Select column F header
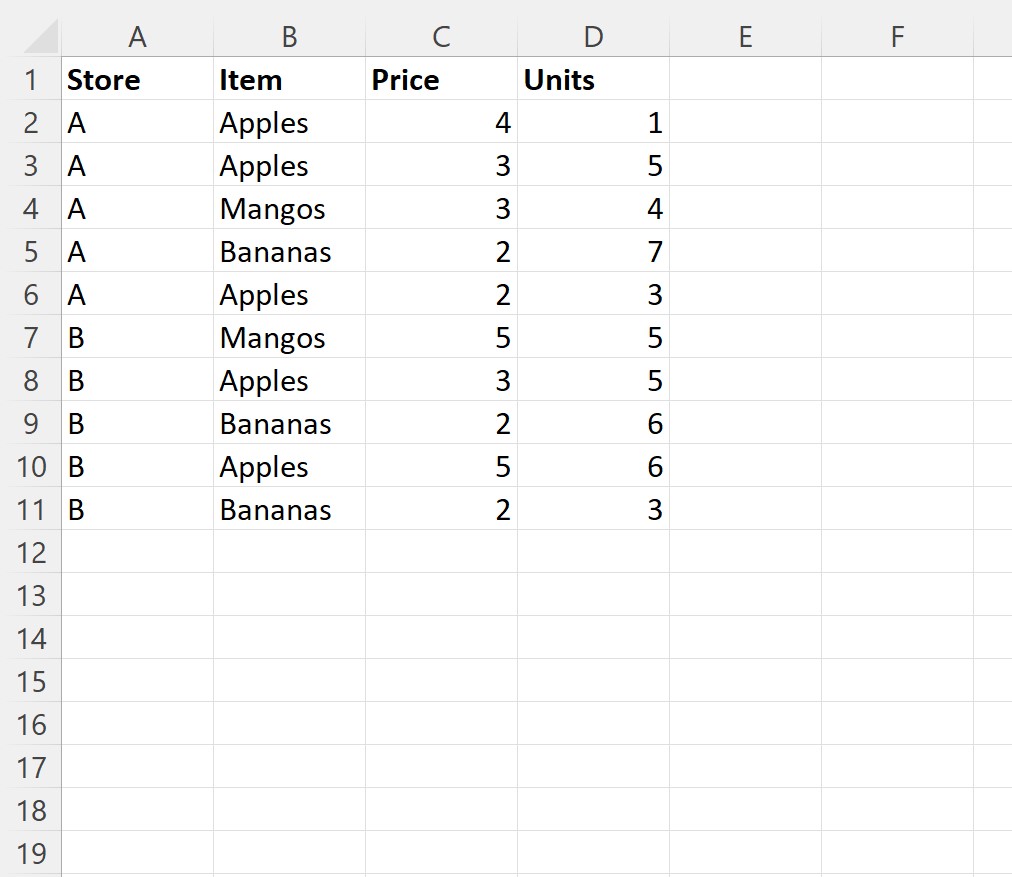 (x=897, y=37)
